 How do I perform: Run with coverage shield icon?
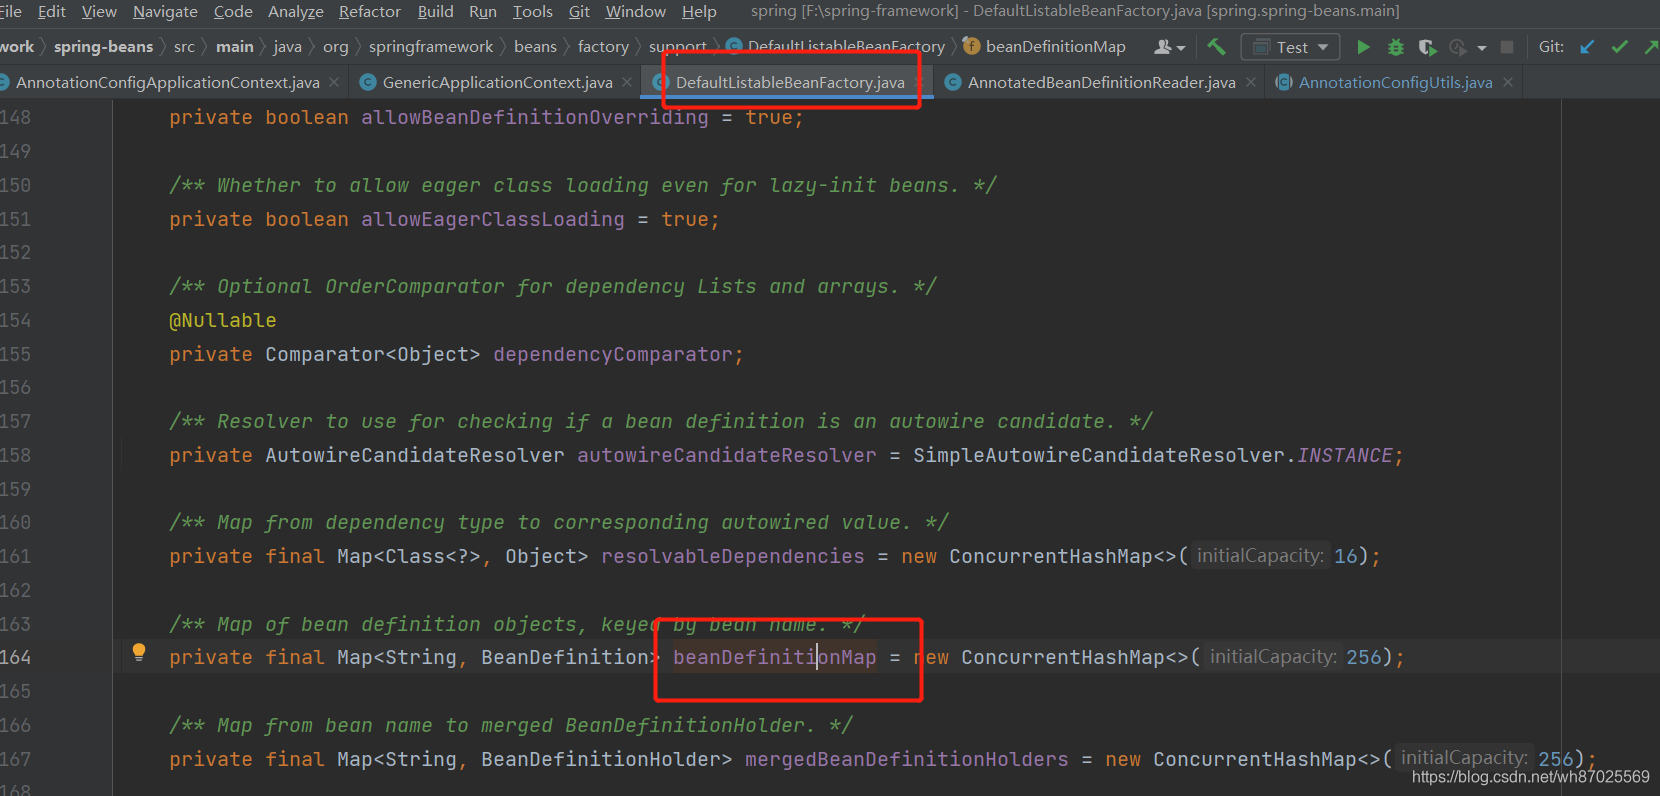(1427, 47)
